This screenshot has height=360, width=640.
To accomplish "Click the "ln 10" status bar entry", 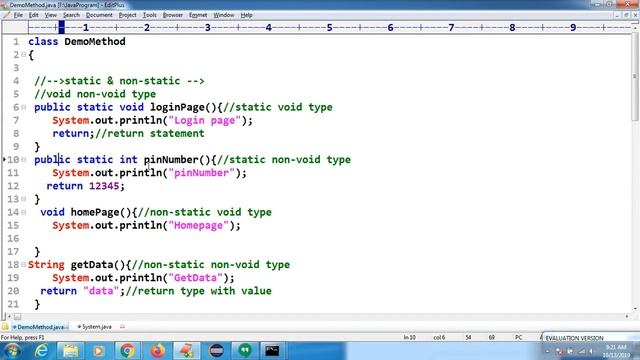I will [409, 338].
